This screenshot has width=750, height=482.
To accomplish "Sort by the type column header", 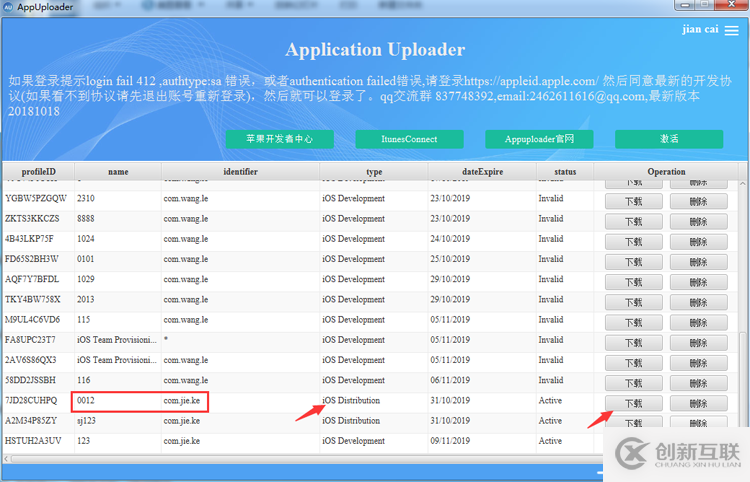I will 374,172.
